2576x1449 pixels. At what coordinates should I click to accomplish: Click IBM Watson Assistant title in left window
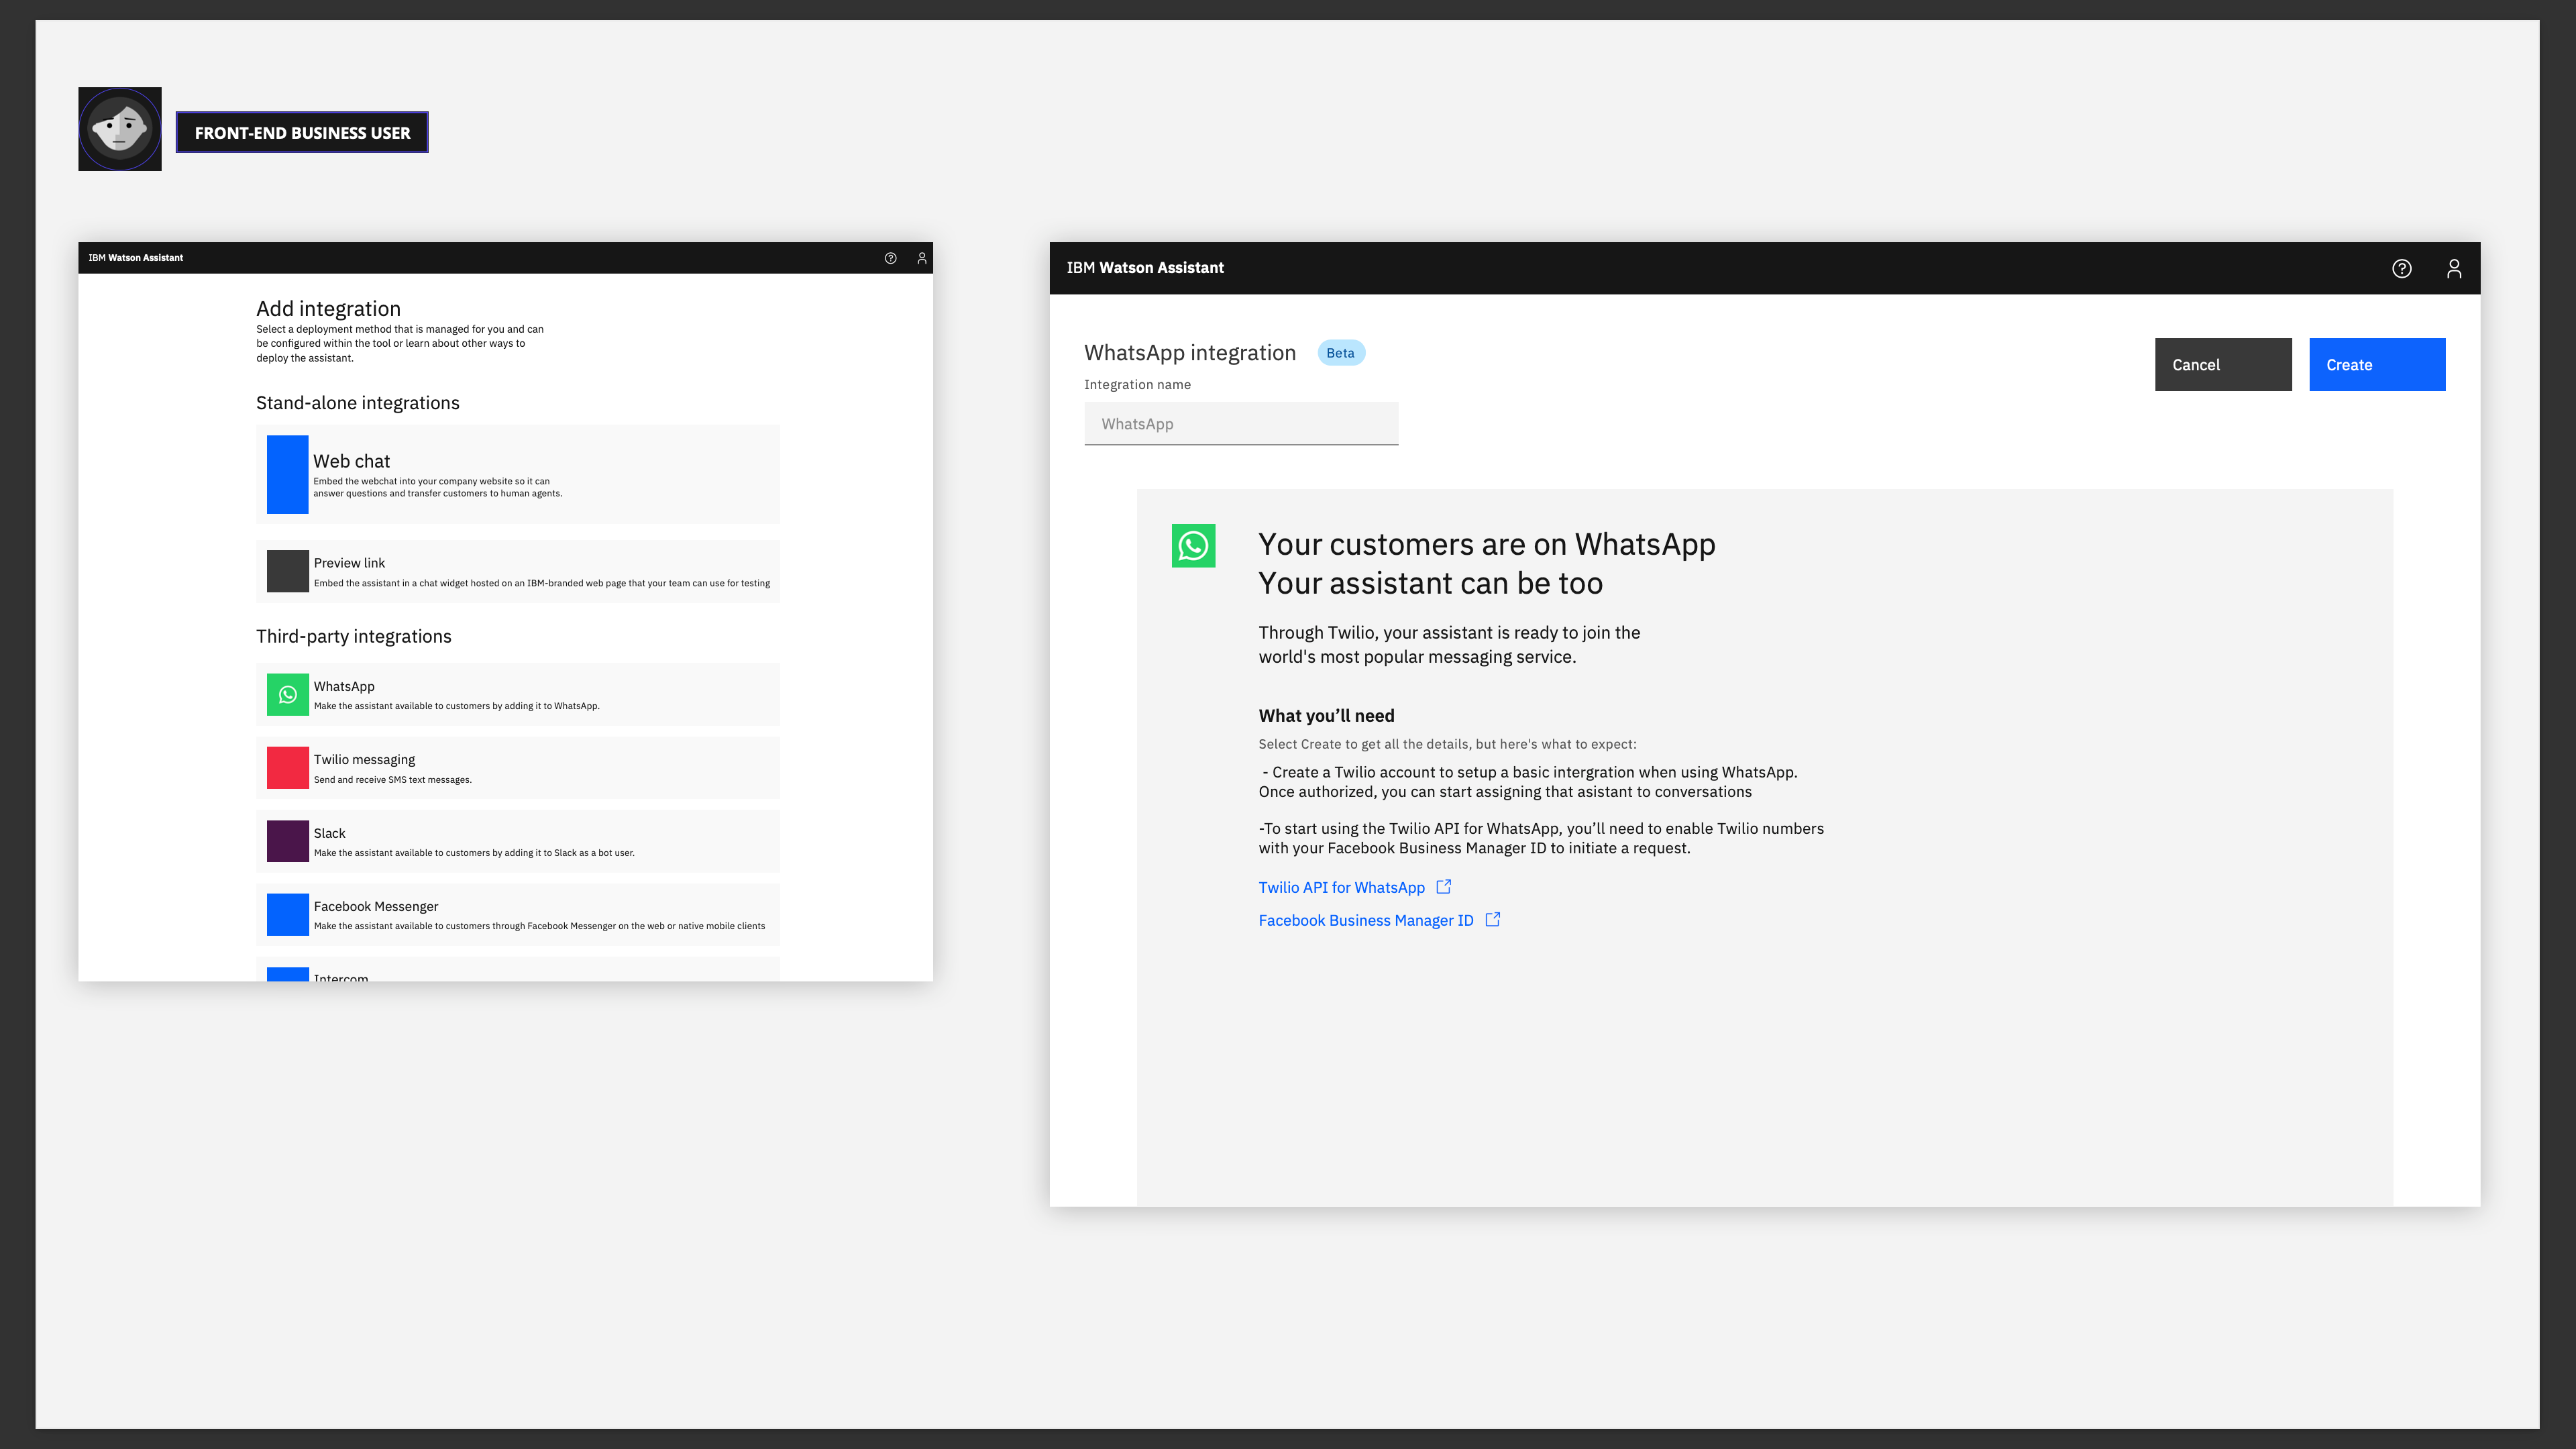(136, 258)
